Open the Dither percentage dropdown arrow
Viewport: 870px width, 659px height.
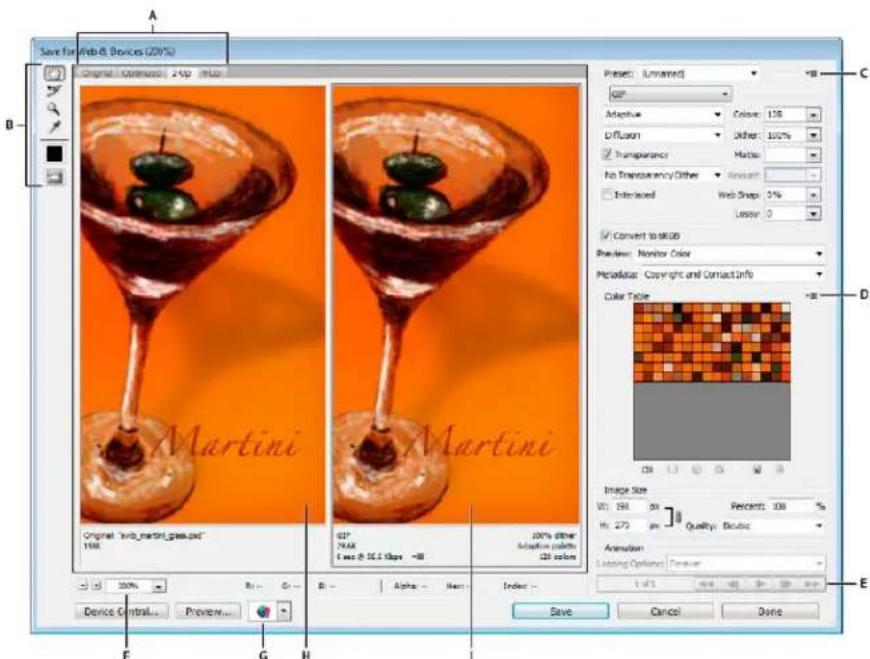coord(813,135)
